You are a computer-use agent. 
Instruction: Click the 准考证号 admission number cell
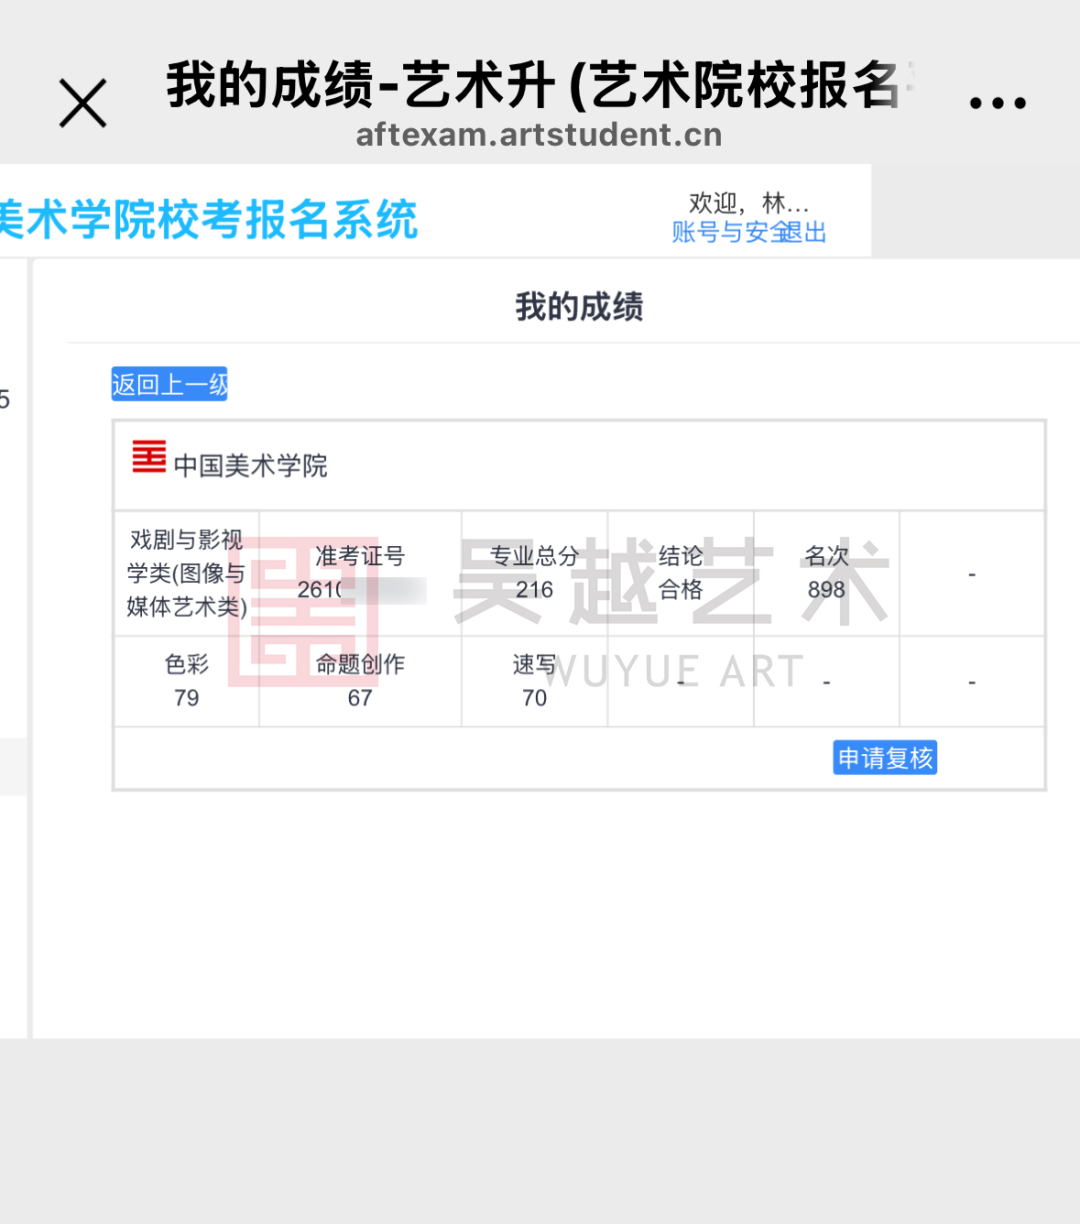click(360, 573)
